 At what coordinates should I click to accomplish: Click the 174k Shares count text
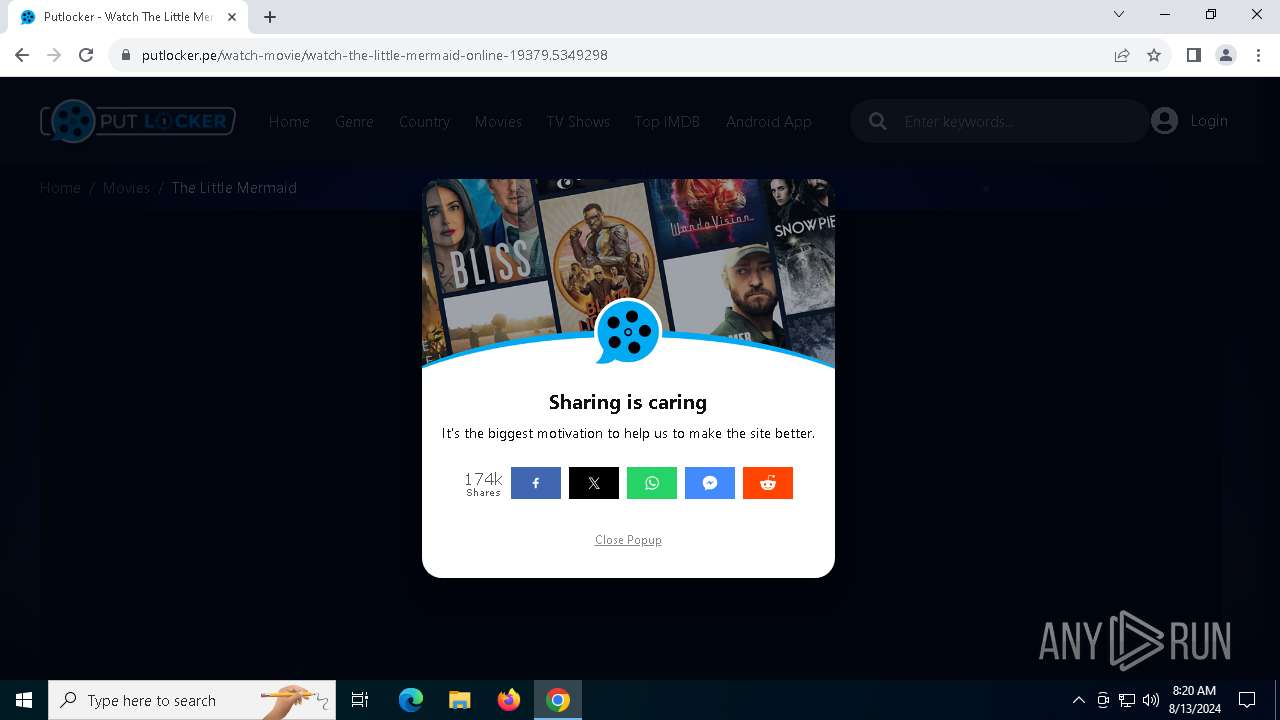483,483
